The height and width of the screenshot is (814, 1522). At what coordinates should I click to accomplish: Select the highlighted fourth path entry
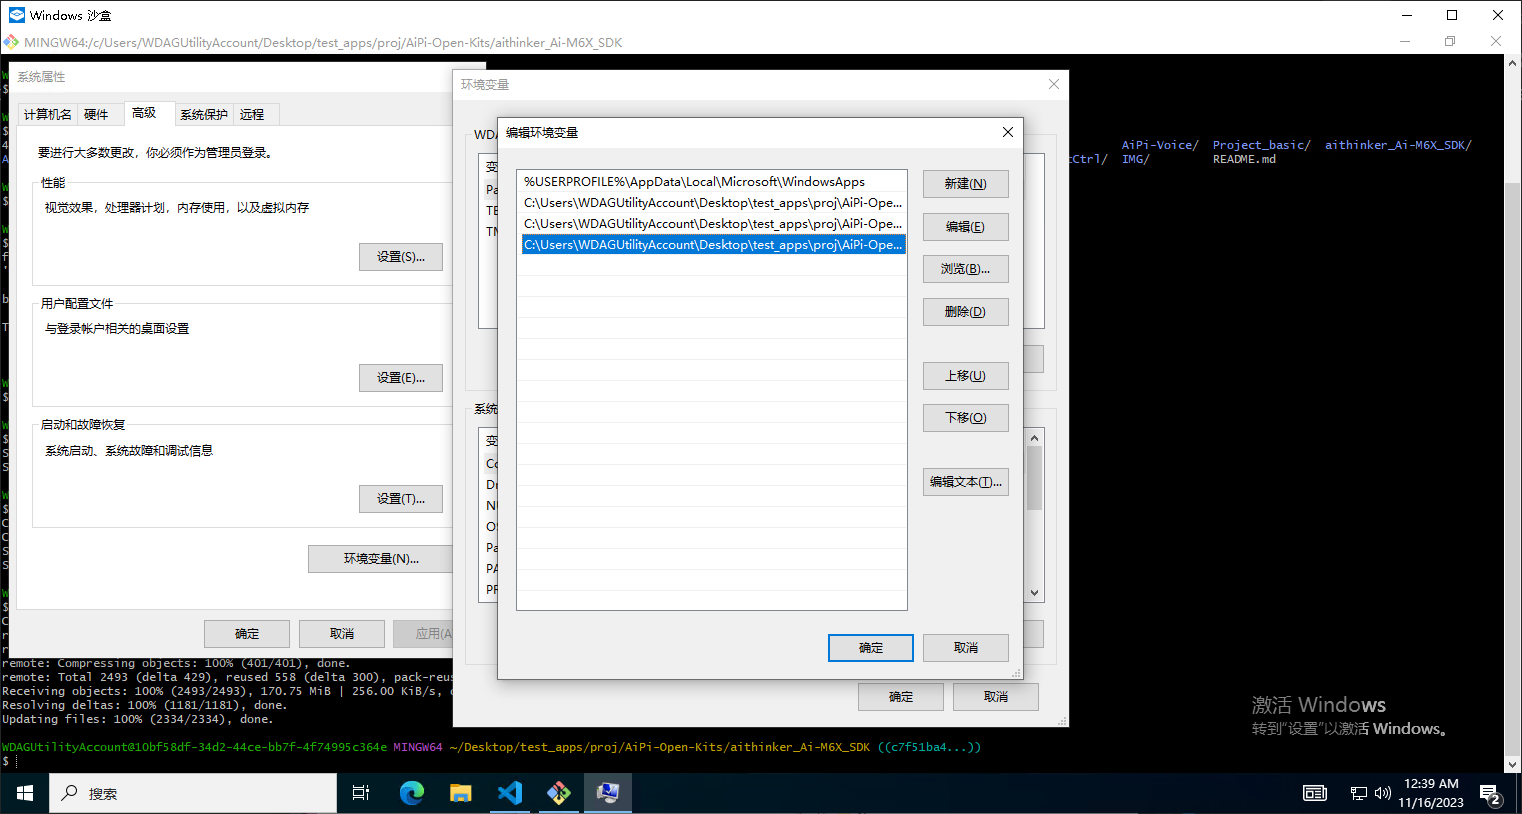713,245
